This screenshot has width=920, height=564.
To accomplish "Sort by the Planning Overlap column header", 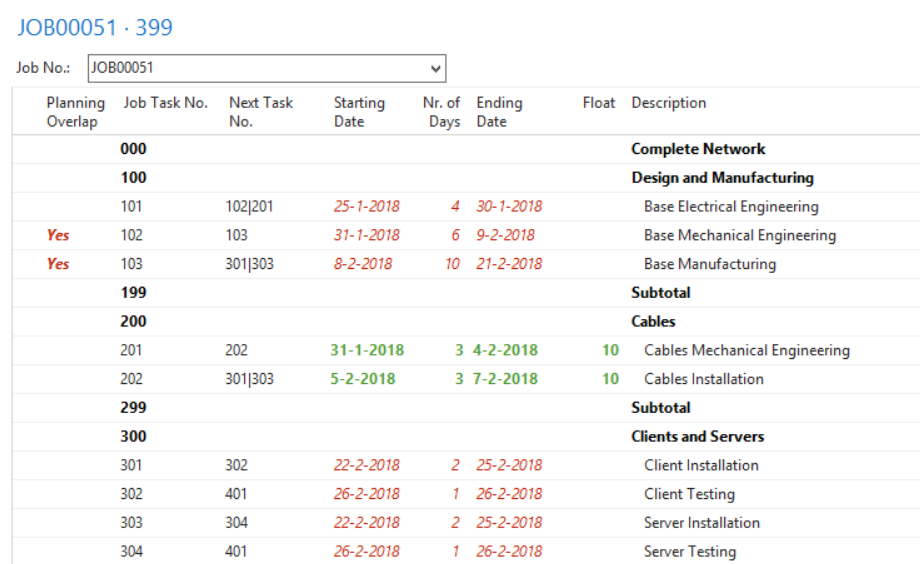I will 76,112.
